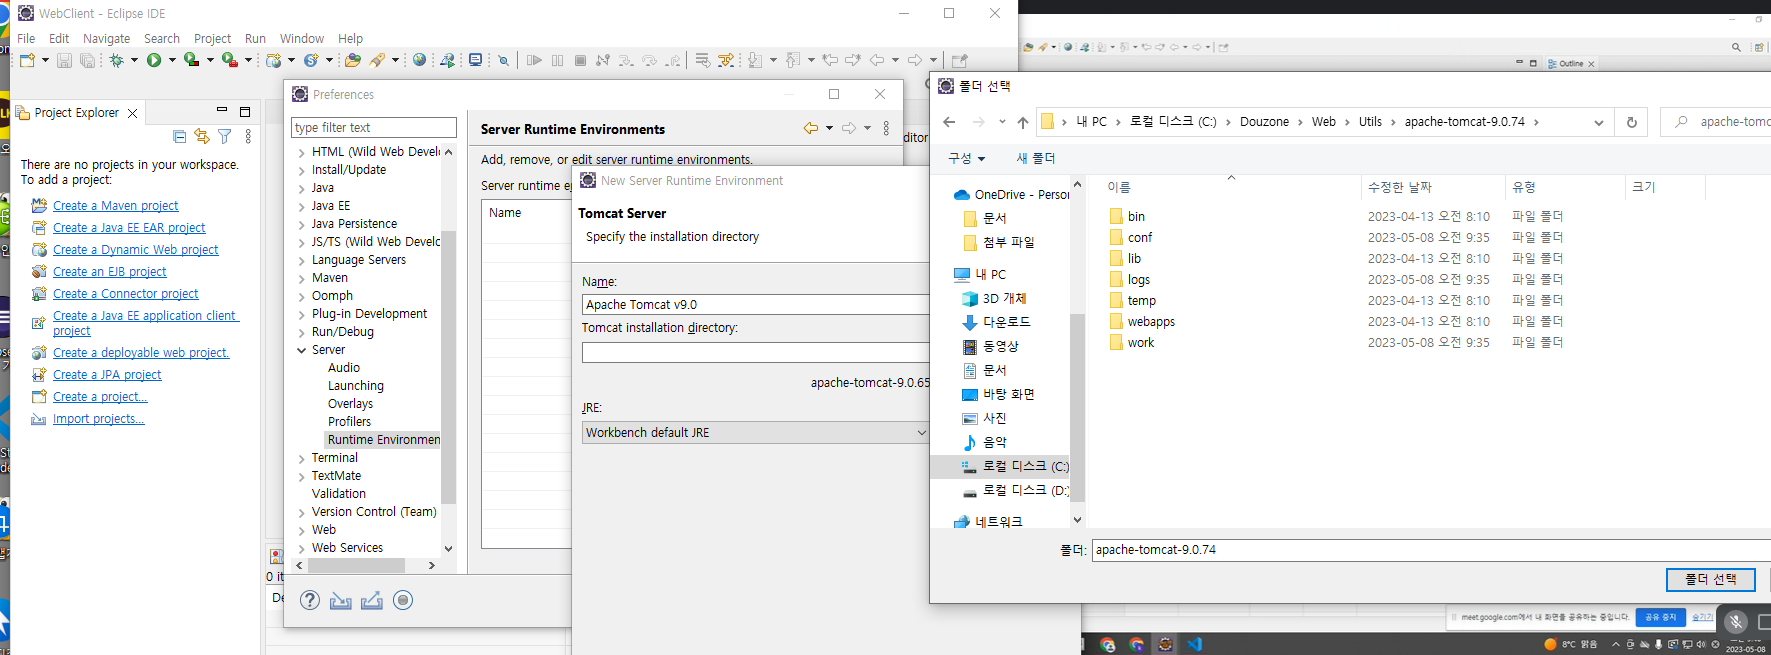
Task: Open the Navigate menu
Action: pos(106,38)
